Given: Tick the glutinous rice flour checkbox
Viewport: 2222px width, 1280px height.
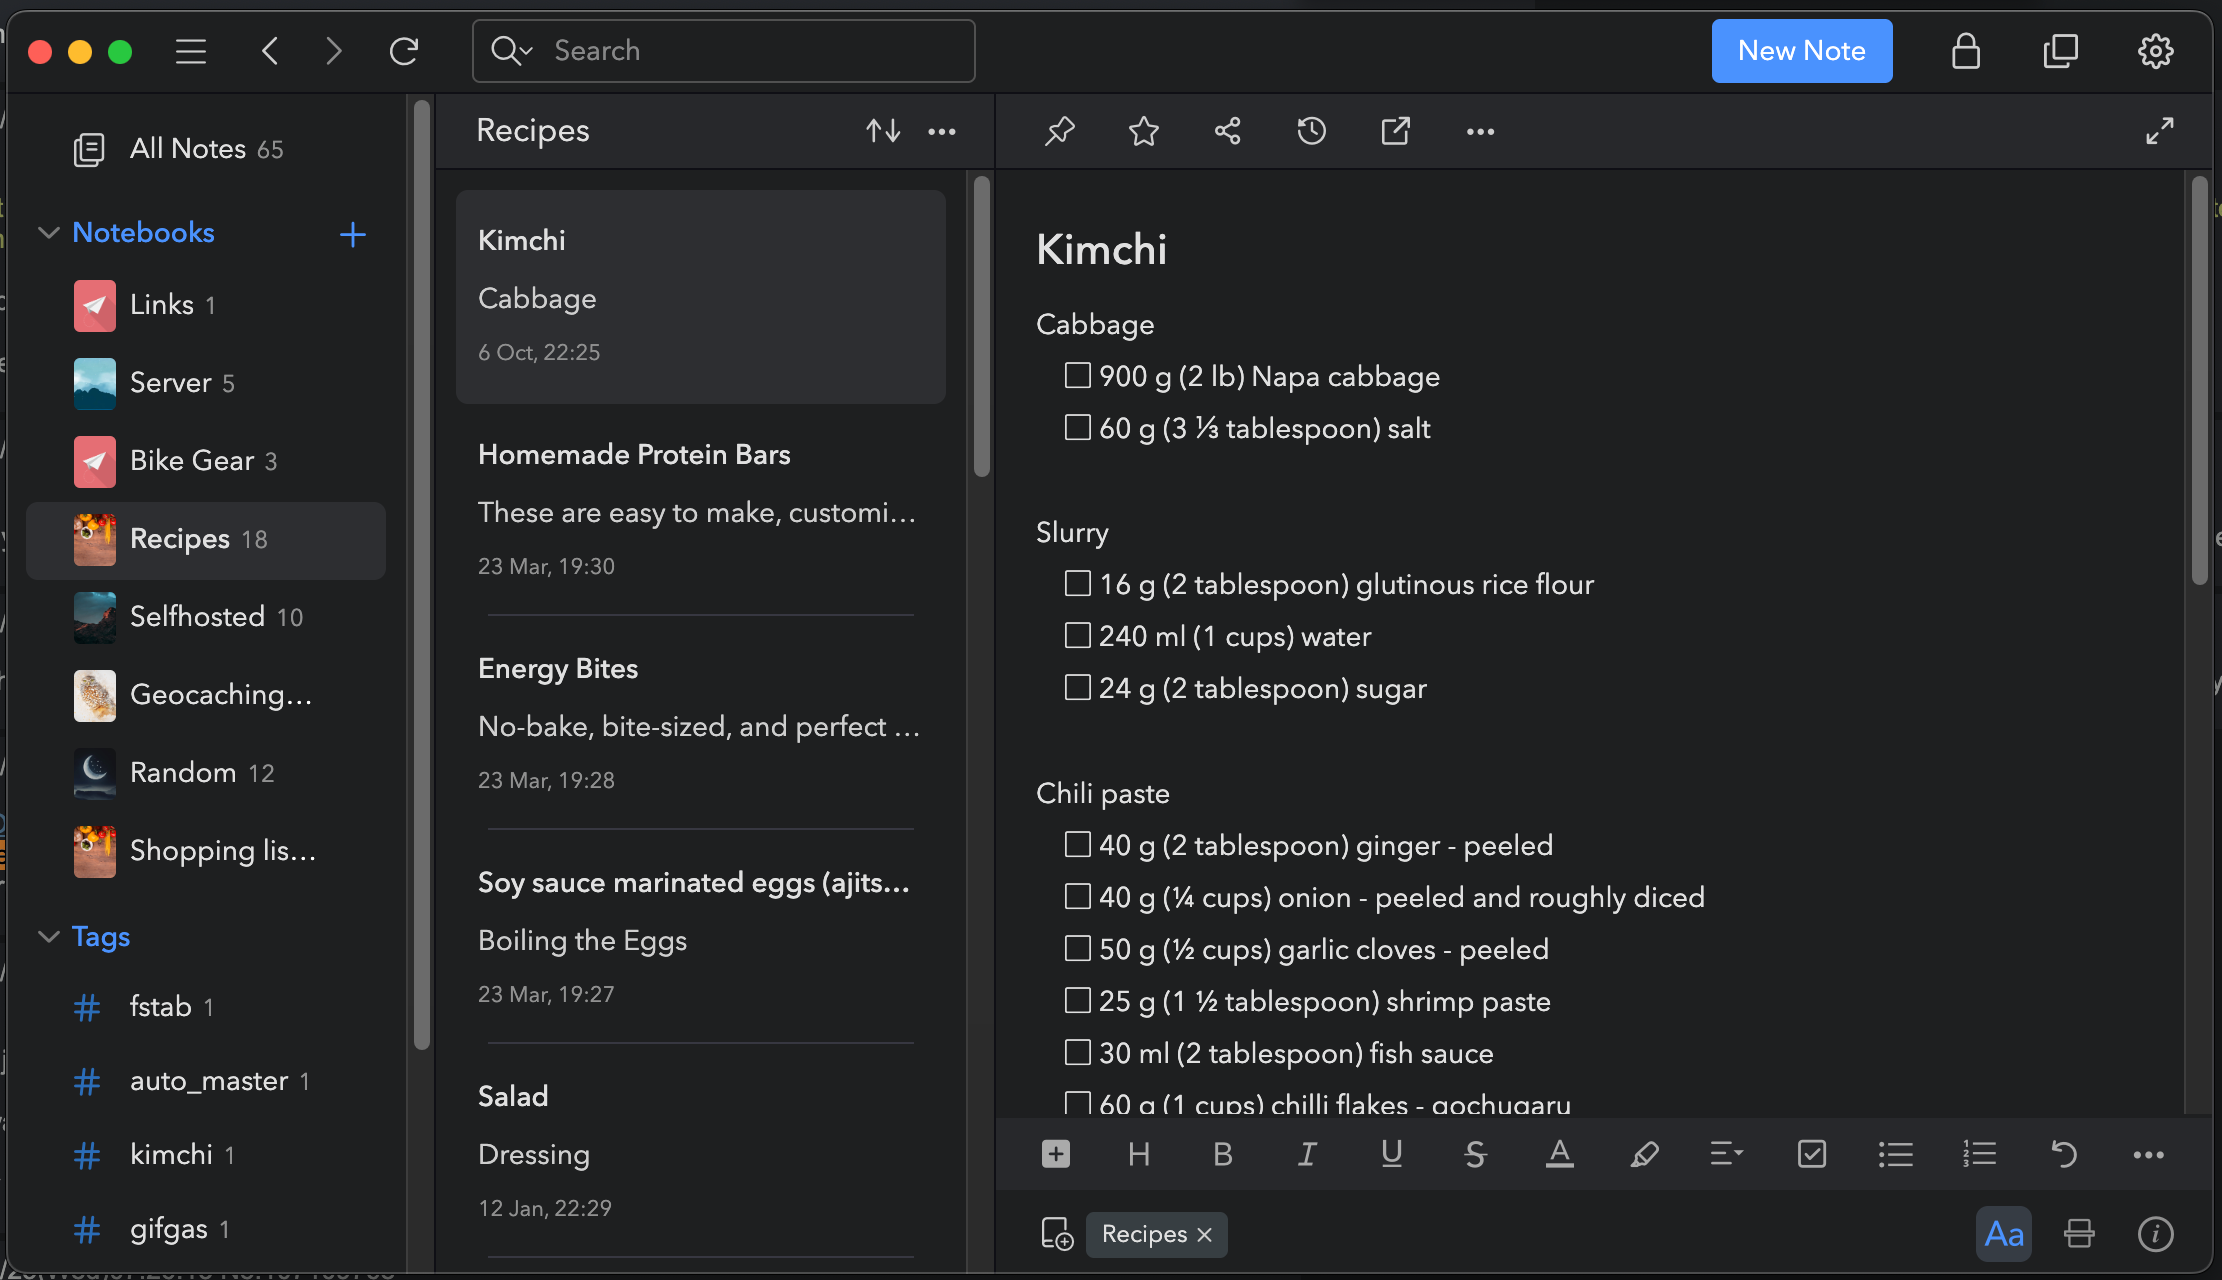Looking at the screenshot, I should (x=1077, y=584).
